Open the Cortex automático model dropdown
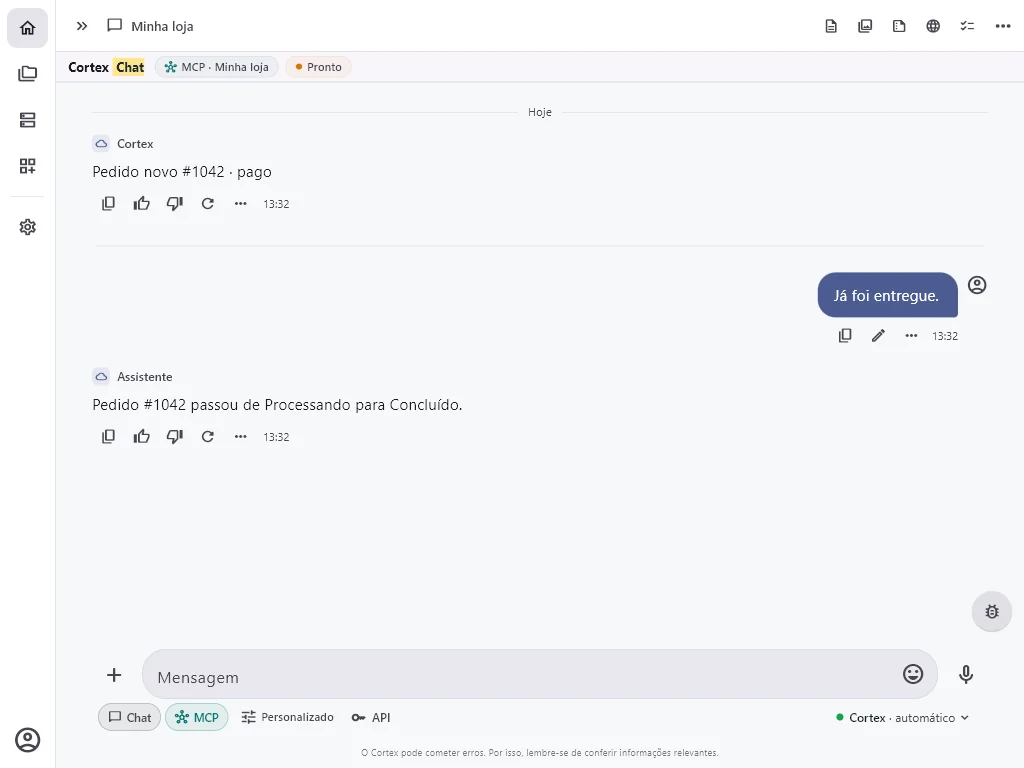The height and width of the screenshot is (768, 1024). (903, 718)
